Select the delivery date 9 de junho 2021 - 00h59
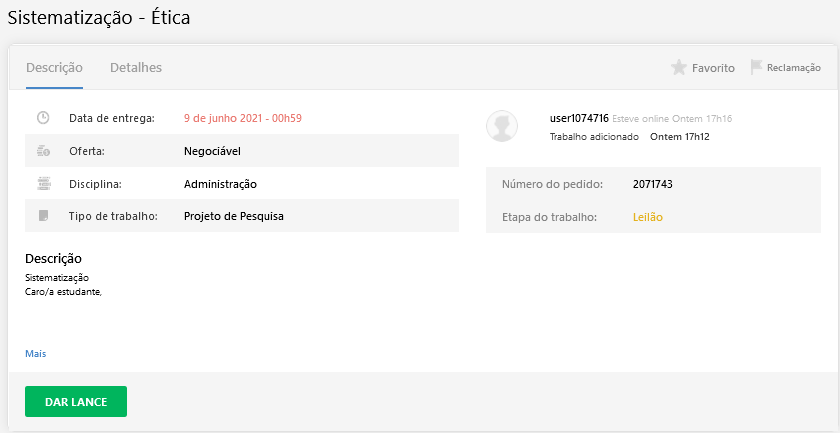The width and height of the screenshot is (840, 433). click(x=243, y=118)
